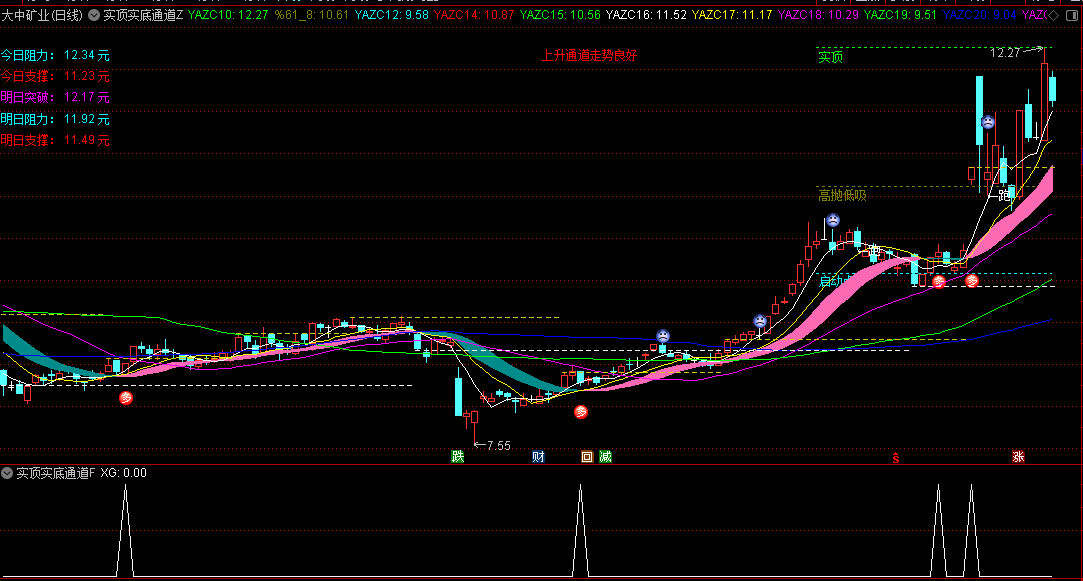Screen dimensions: 1083x581
Task: Click the YAZC20: 9.04 readout
Action: [979, 15]
